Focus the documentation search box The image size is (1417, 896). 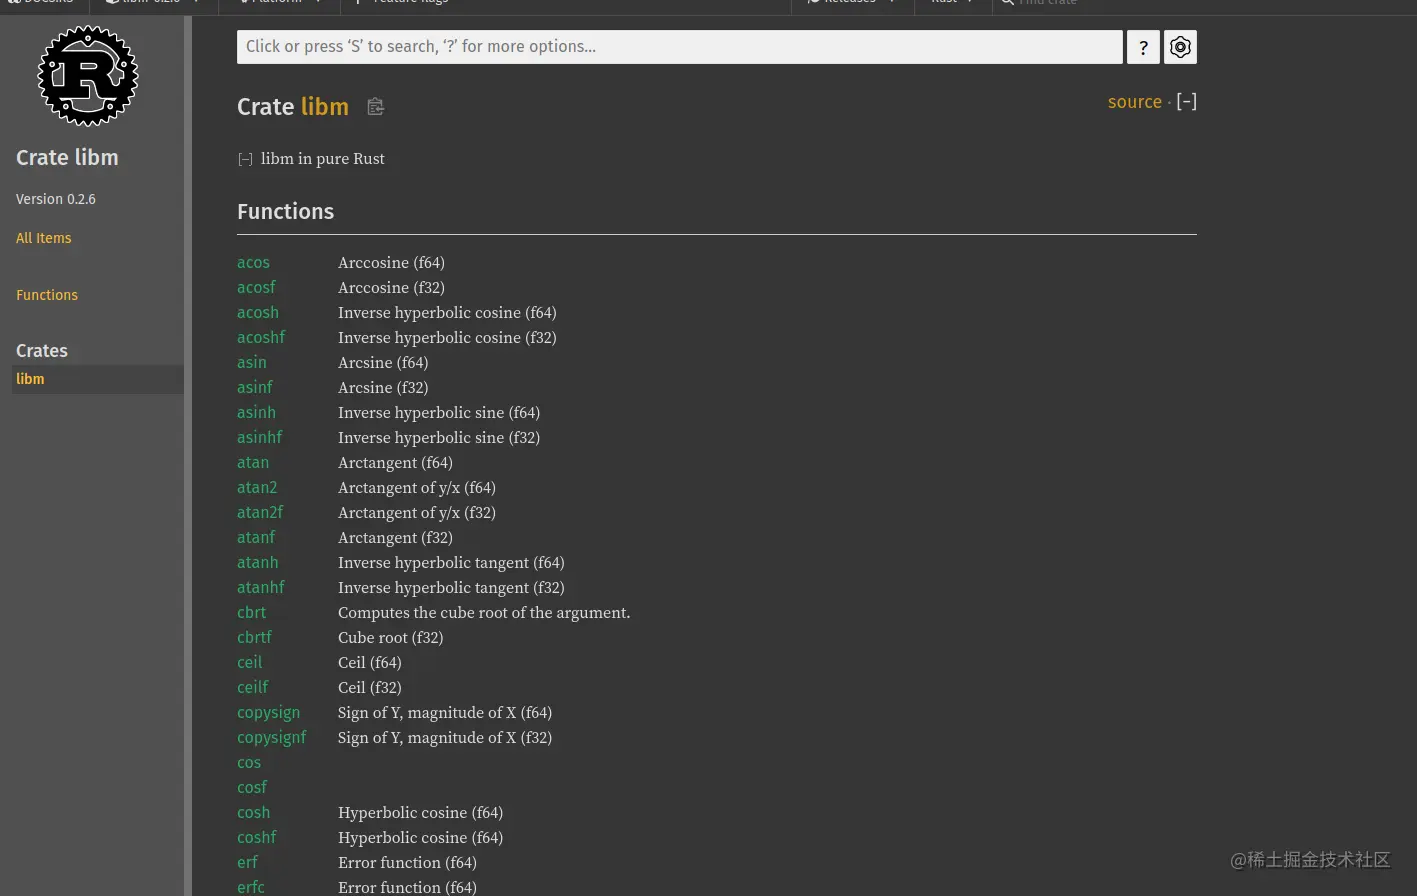click(679, 47)
